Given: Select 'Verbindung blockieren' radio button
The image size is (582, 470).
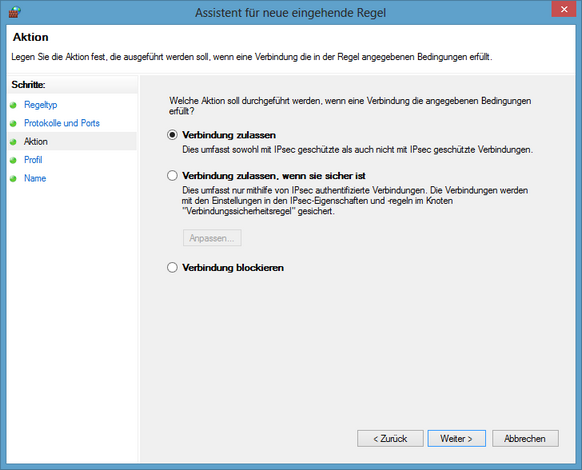Looking at the screenshot, I should 172,267.
